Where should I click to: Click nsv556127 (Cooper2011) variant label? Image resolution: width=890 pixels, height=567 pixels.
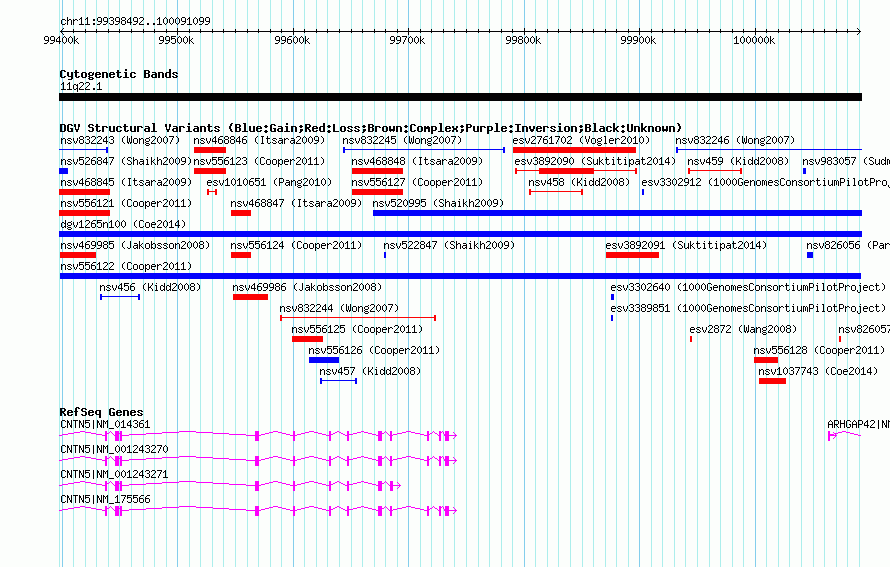(417, 182)
